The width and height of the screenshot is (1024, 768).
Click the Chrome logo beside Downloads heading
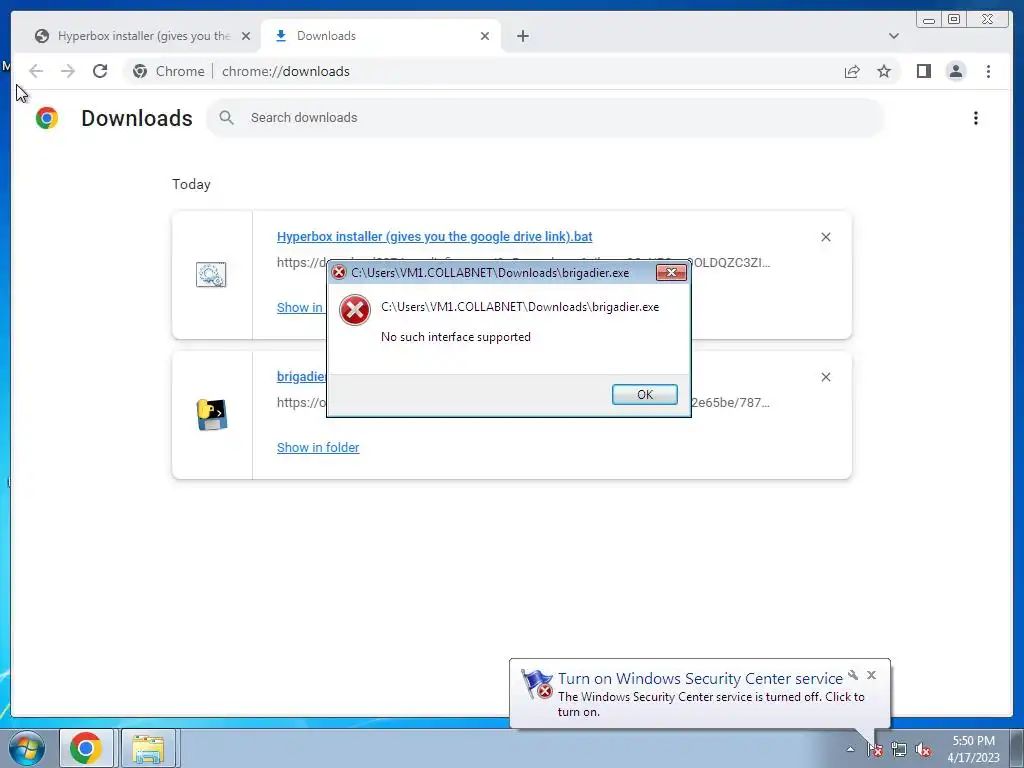pos(47,118)
